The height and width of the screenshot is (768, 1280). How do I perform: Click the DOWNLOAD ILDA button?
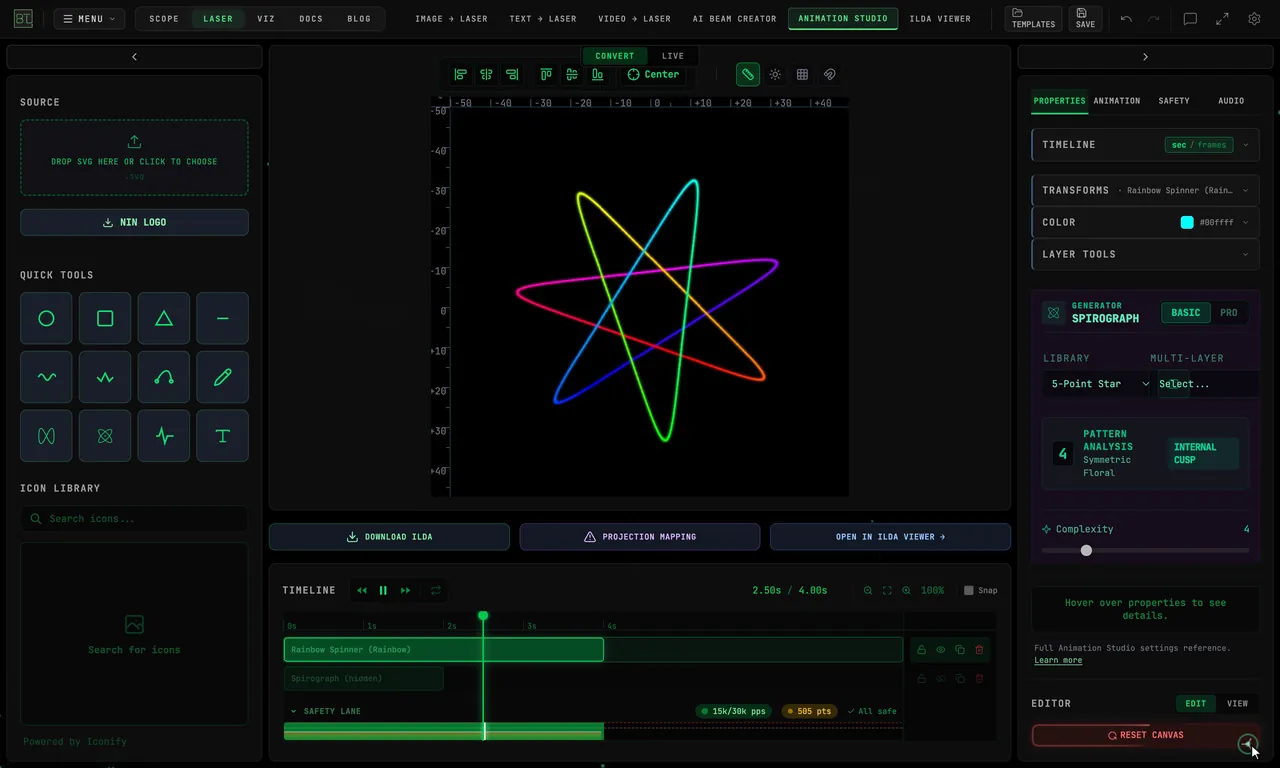tap(389, 537)
